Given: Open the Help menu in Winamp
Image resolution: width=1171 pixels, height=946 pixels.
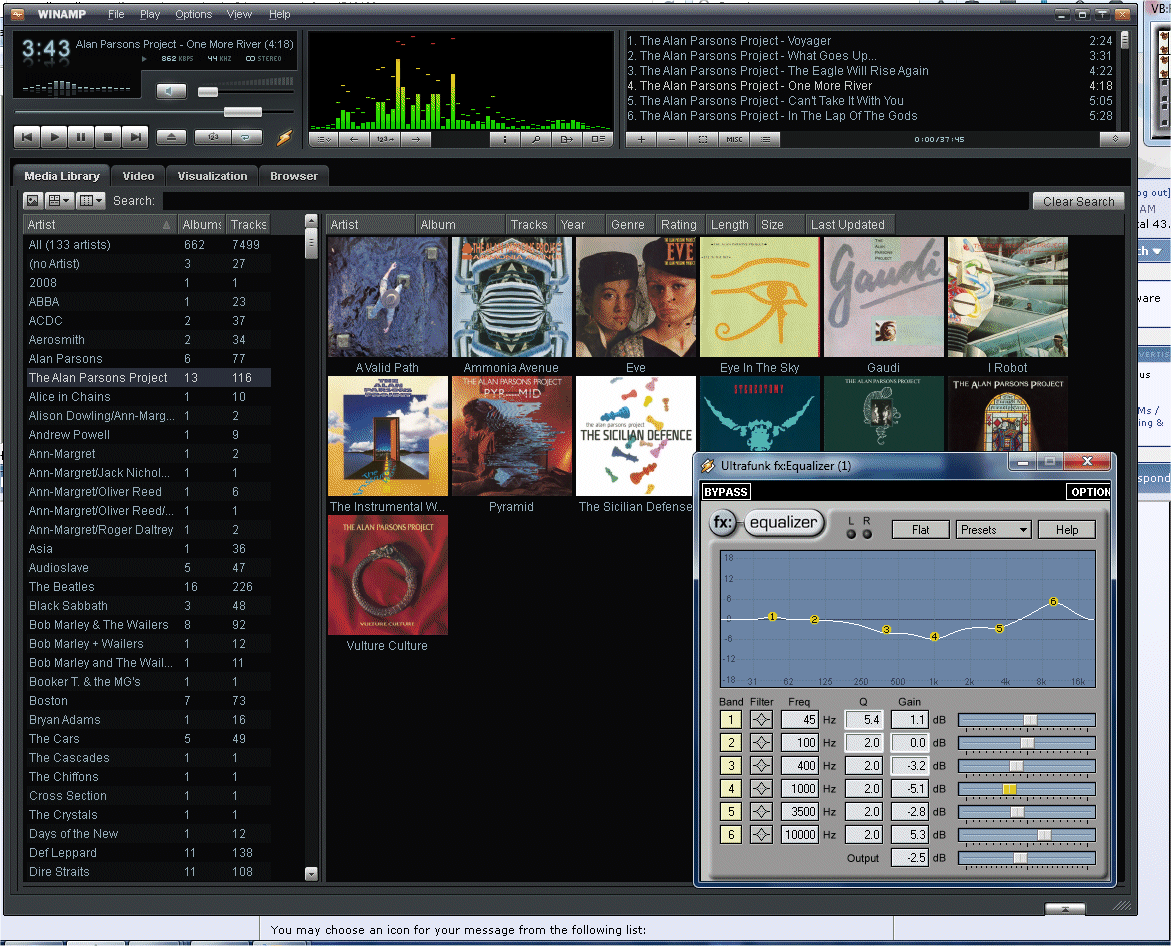Looking at the screenshot, I should coord(279,14).
